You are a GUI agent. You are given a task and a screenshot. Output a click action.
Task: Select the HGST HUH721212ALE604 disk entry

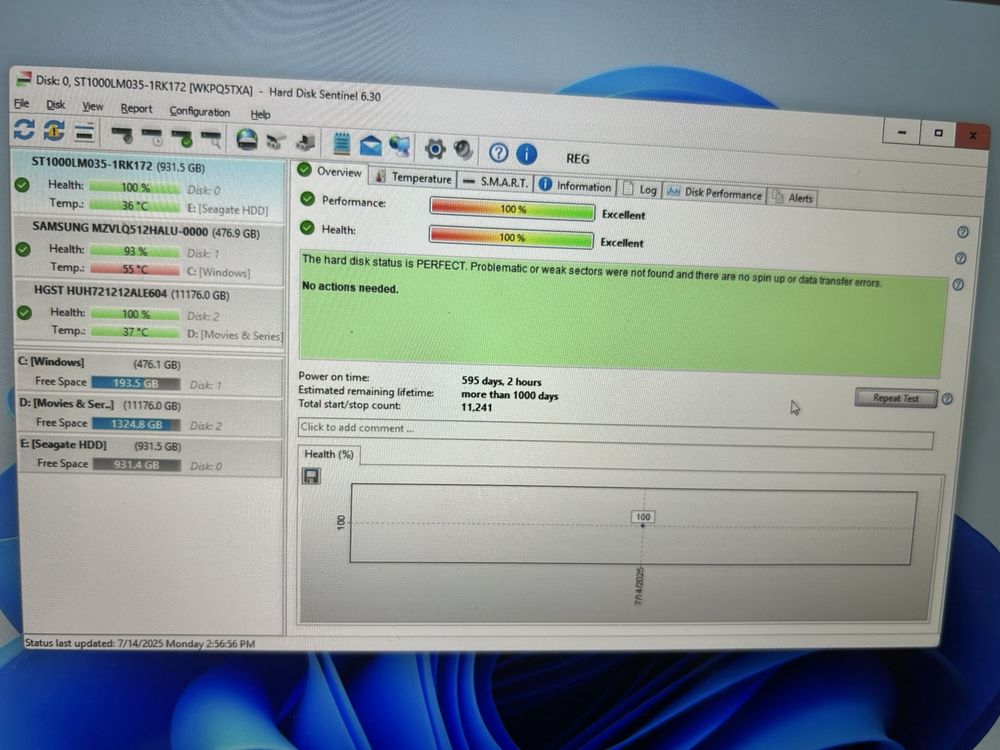click(149, 313)
